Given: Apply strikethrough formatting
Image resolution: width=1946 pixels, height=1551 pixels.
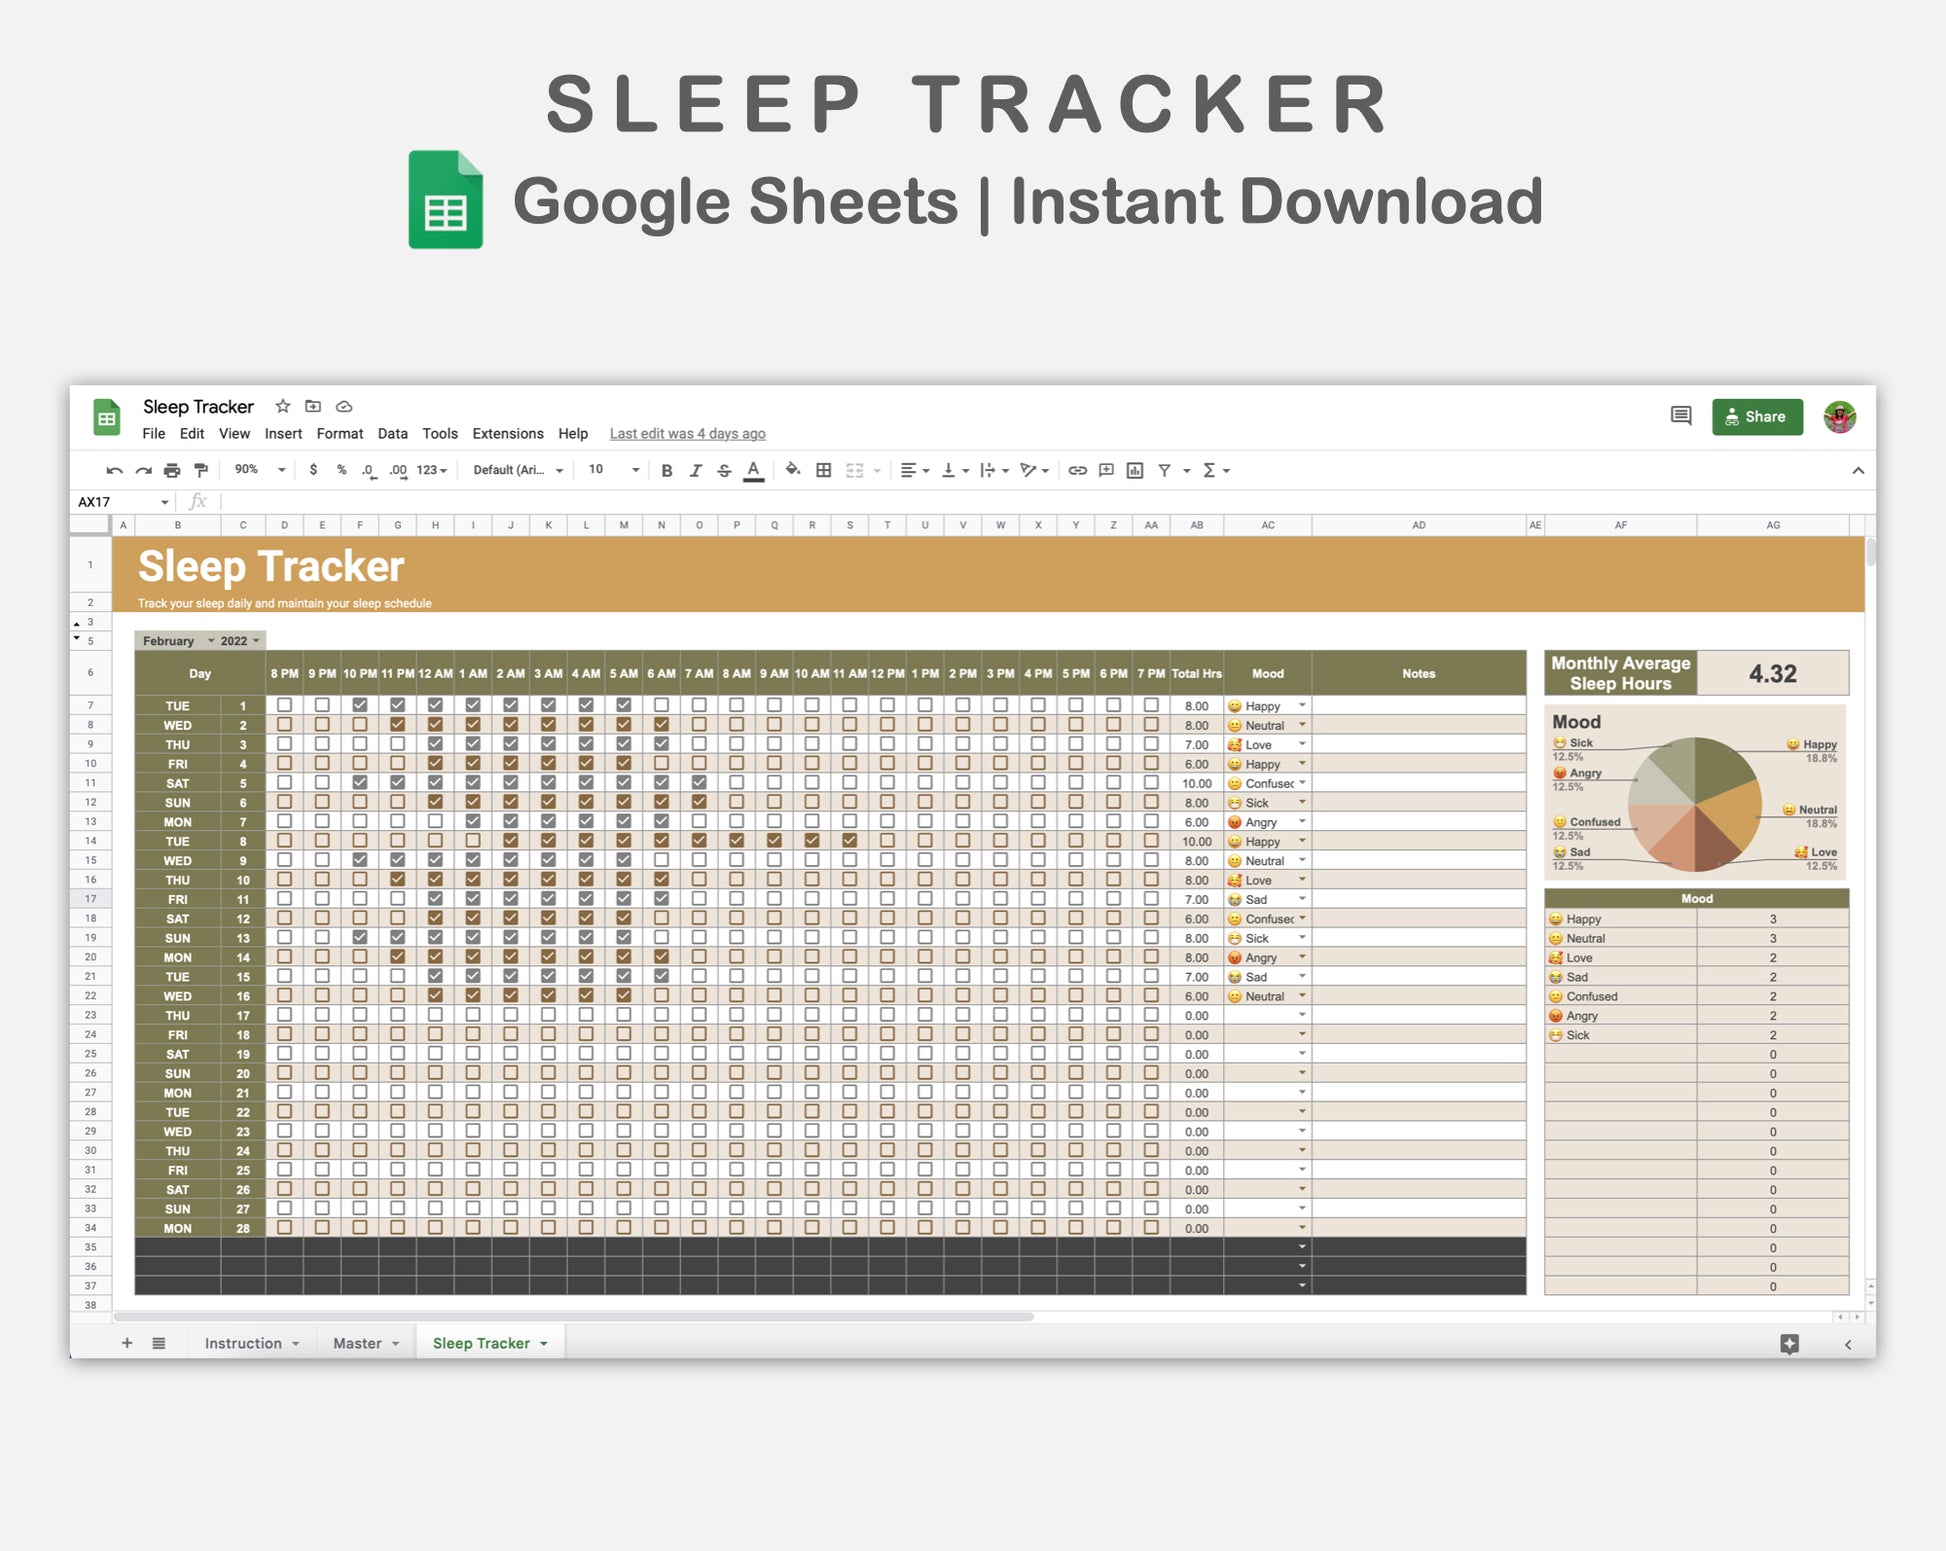Looking at the screenshot, I should click(724, 470).
